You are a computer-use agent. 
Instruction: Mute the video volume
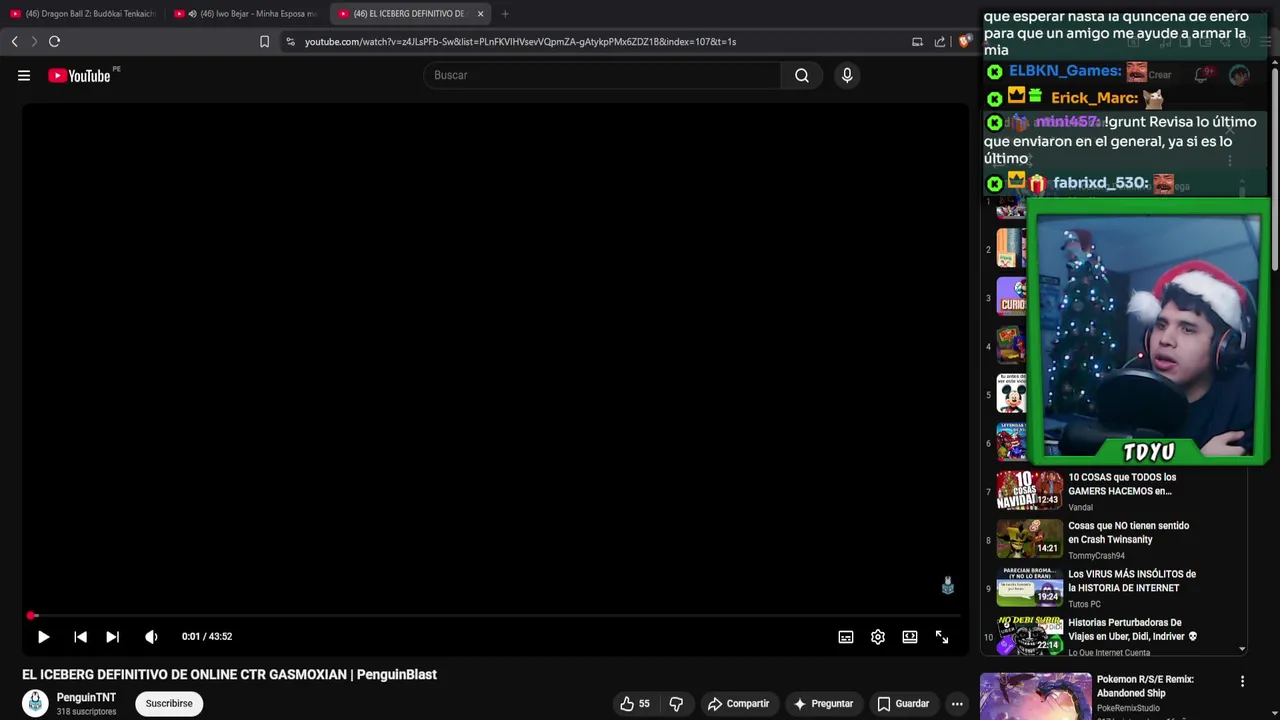[x=151, y=637]
